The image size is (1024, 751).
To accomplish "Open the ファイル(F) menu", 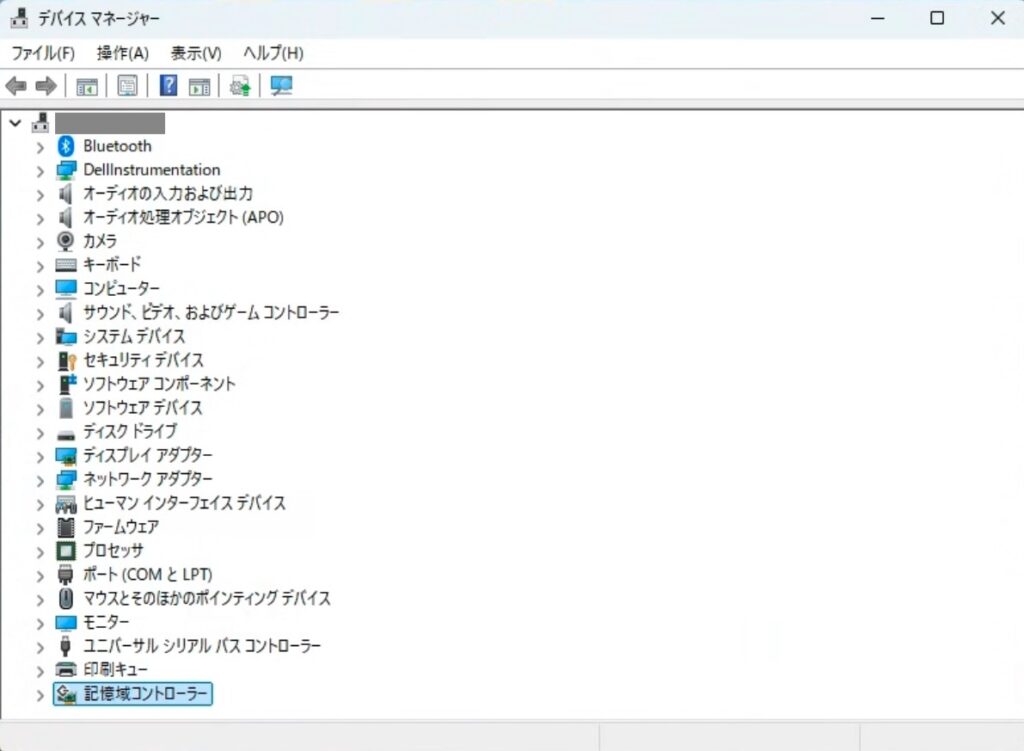I will tap(42, 53).
